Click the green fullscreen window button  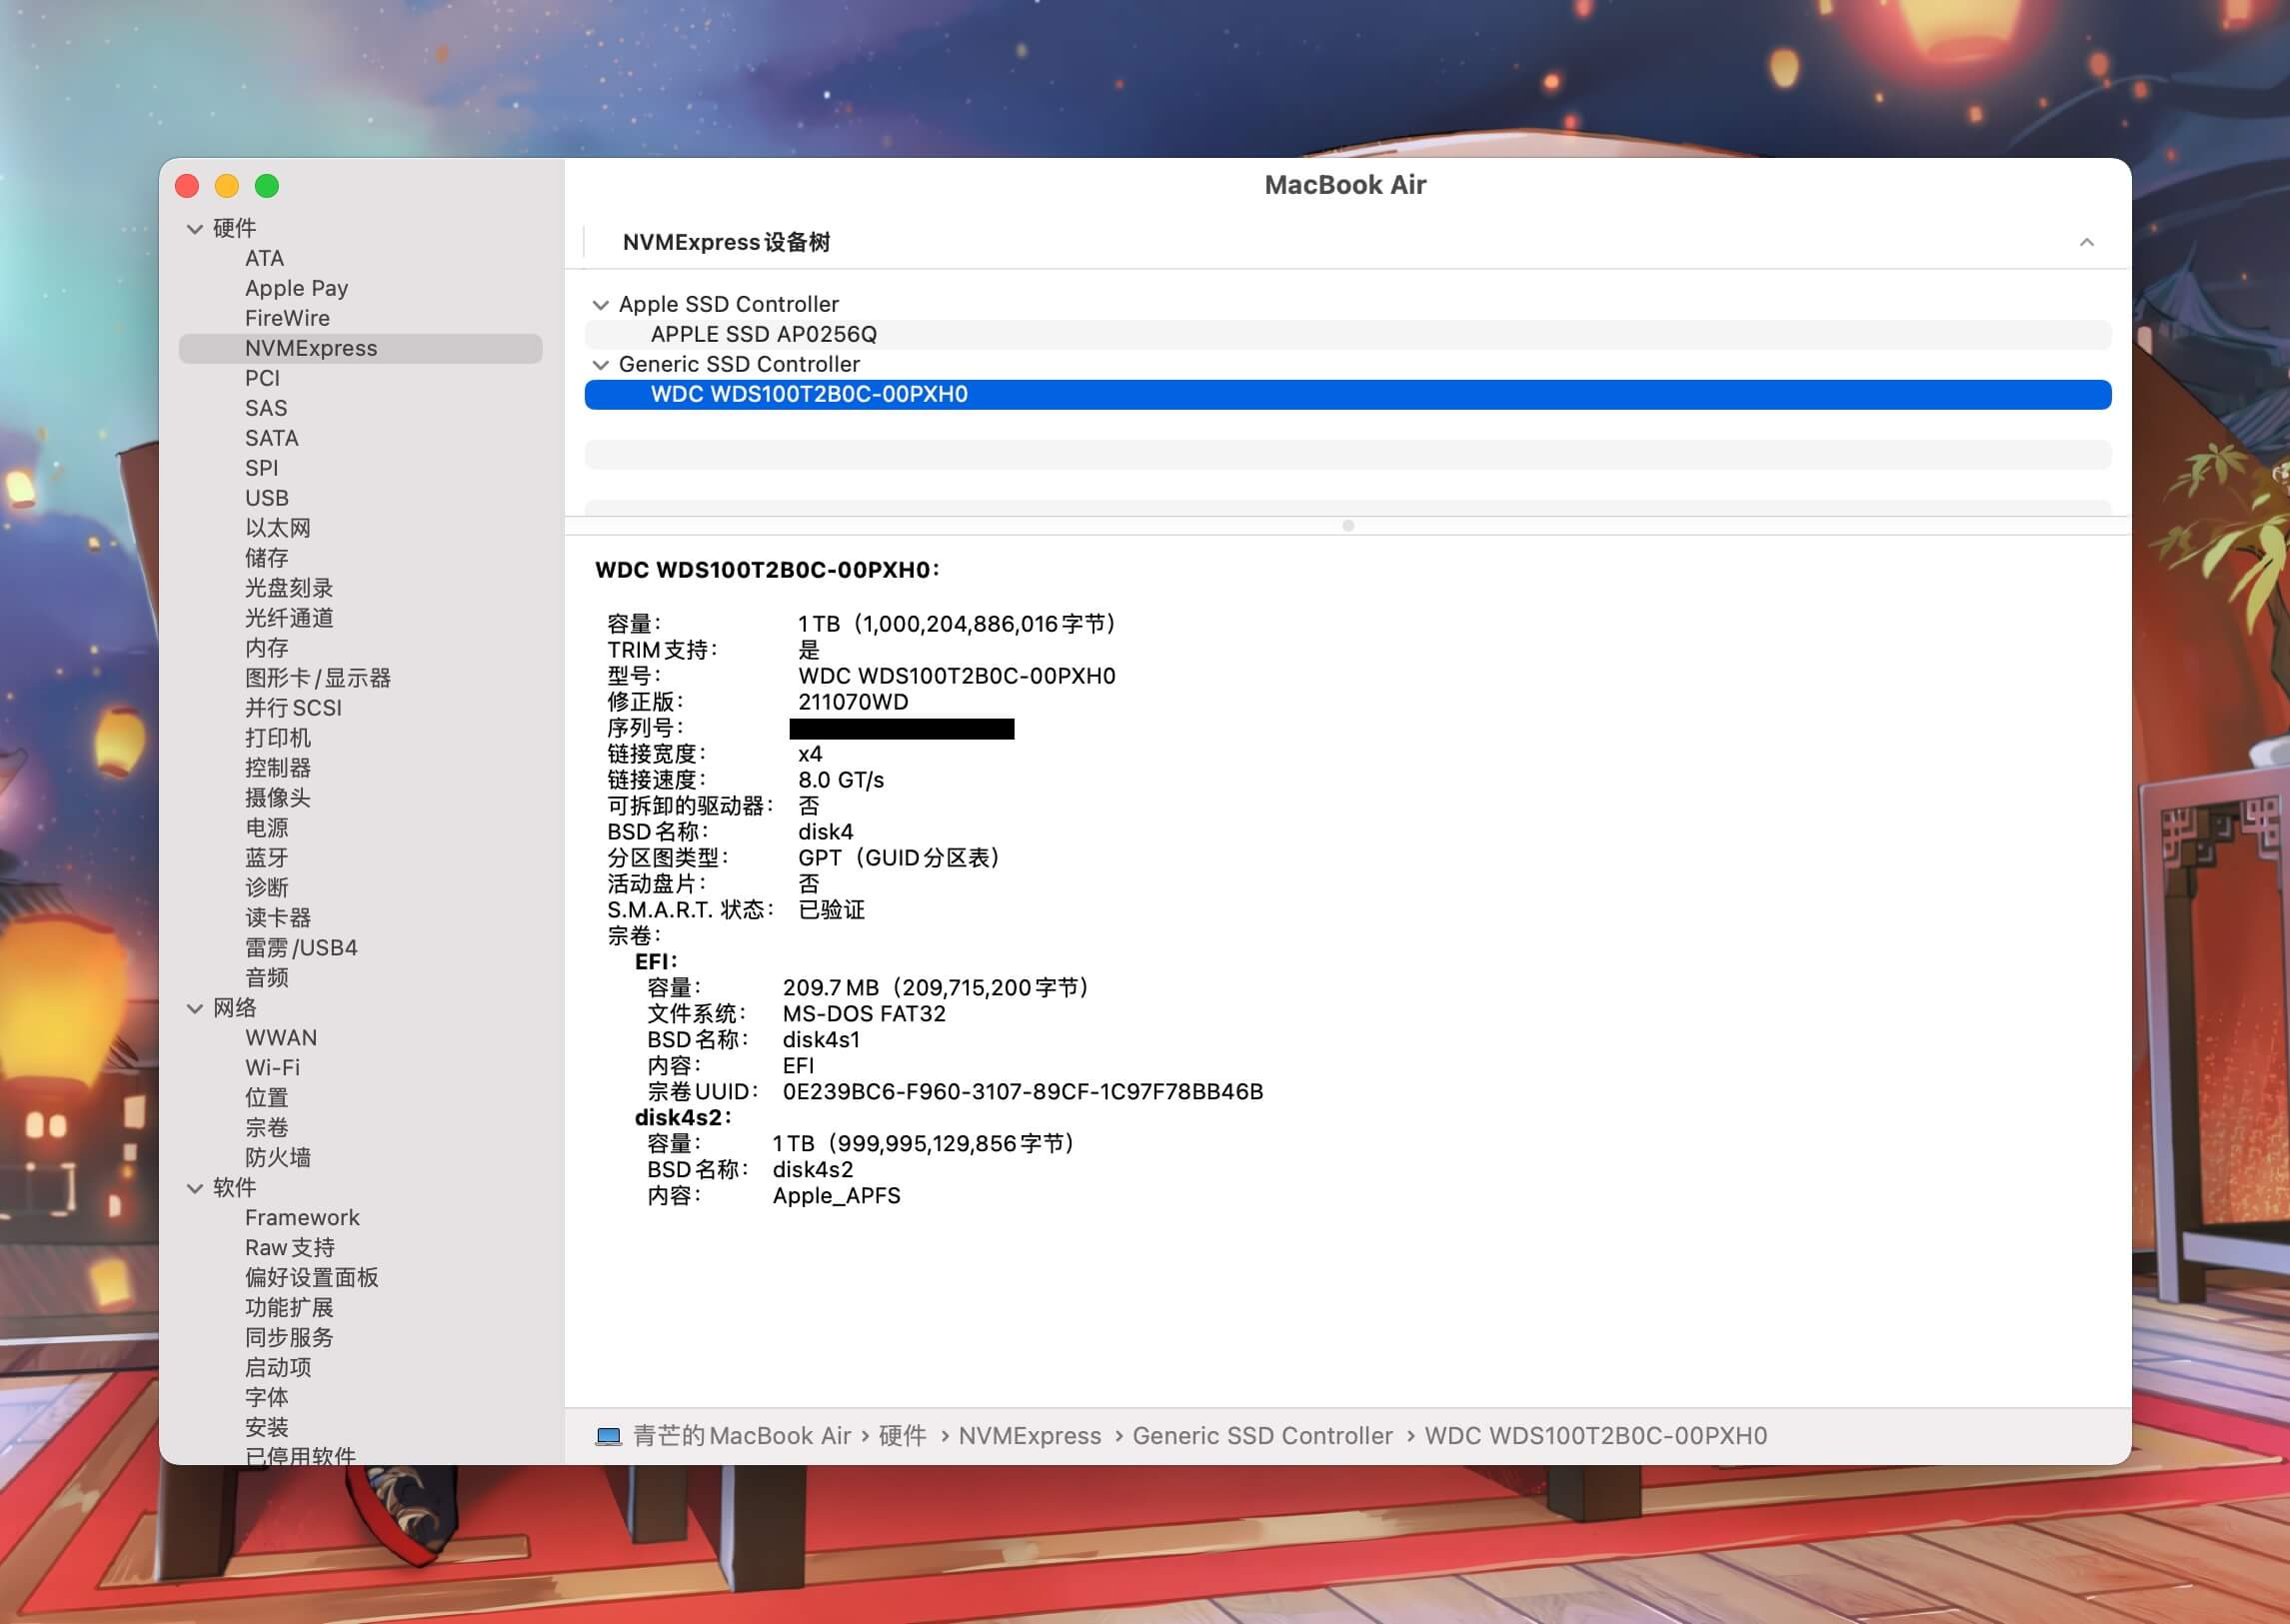pyautogui.click(x=267, y=186)
